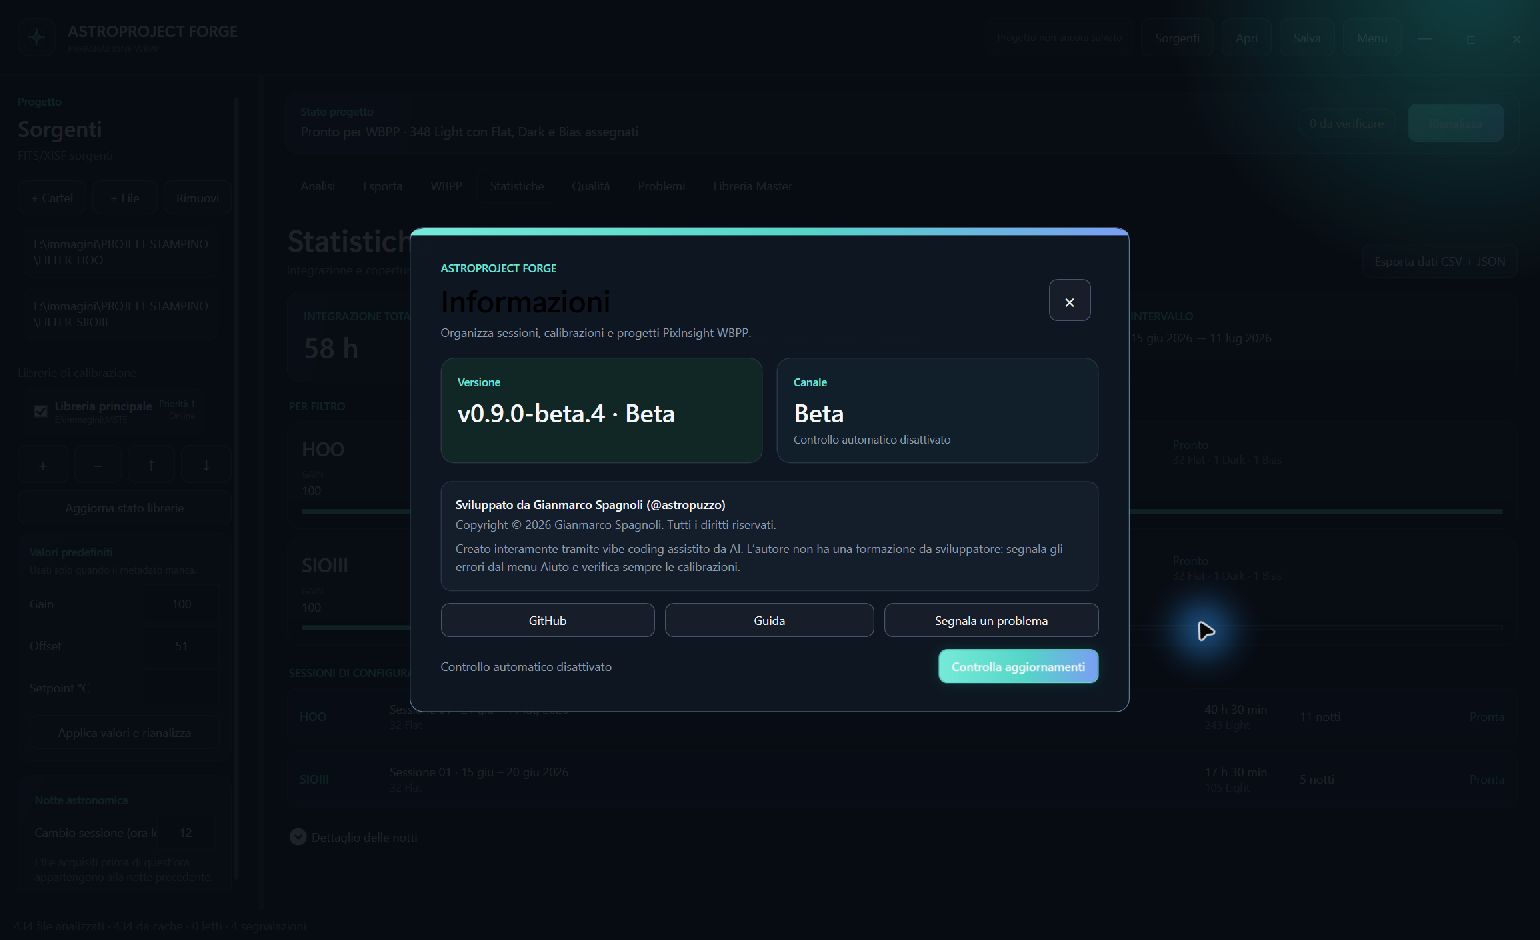The height and width of the screenshot is (940, 1540).
Task: Click the SIOIII filter progress bar
Action: pos(902,627)
